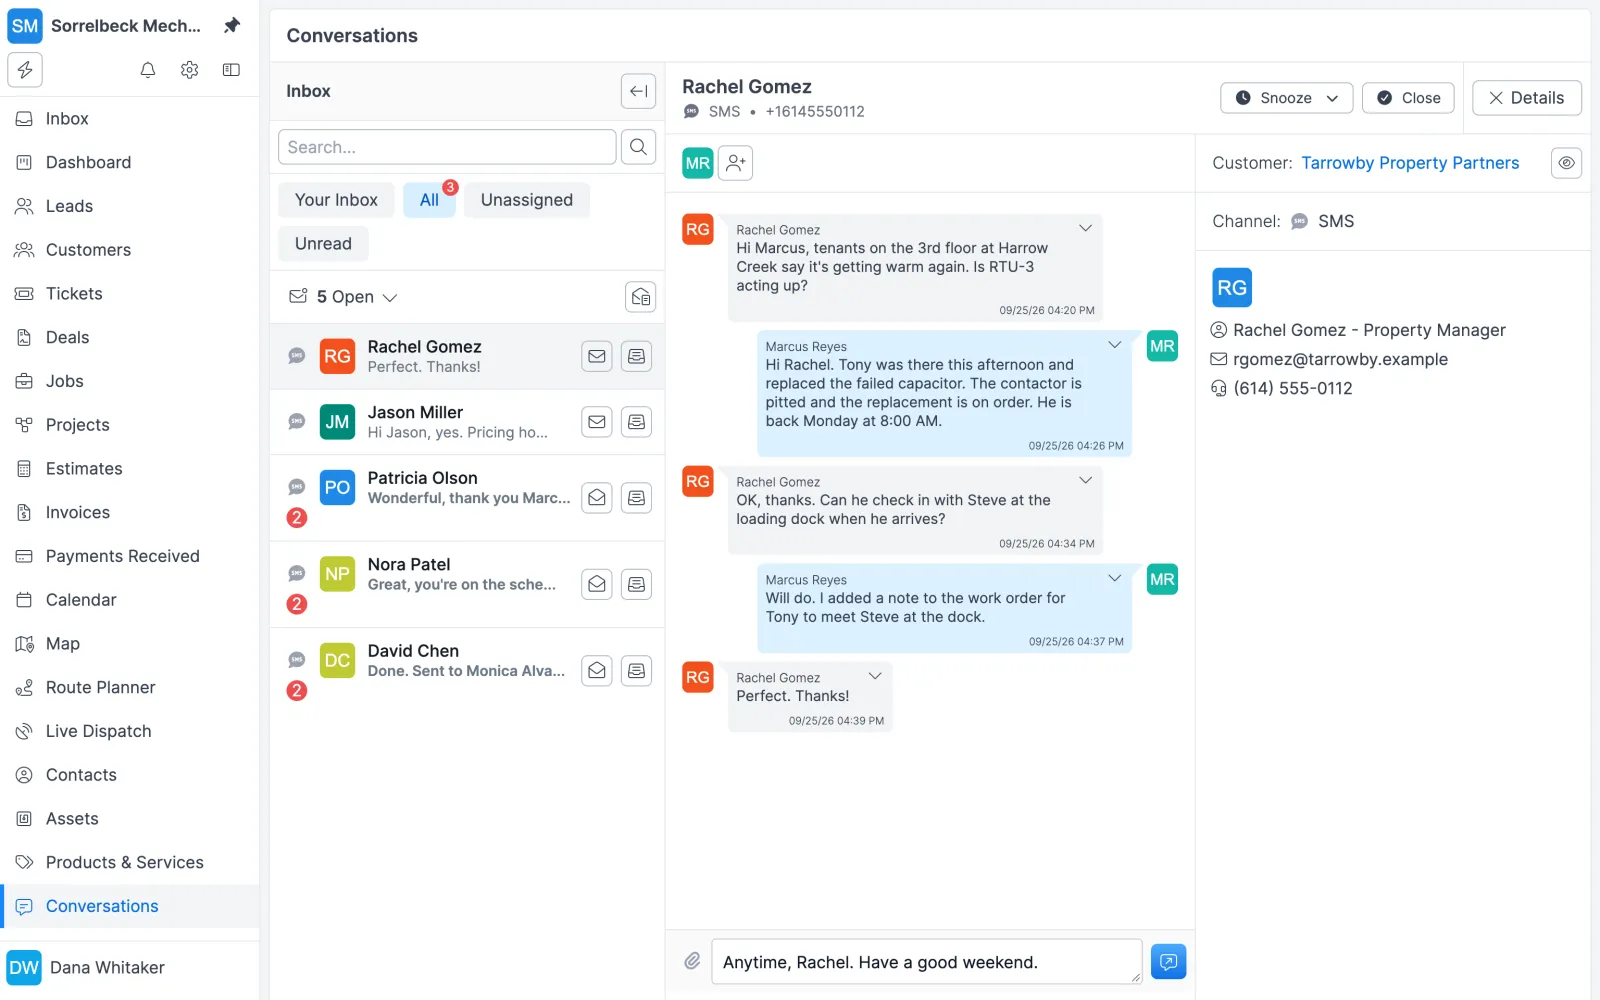The height and width of the screenshot is (1000, 1600).
Task: Open the notifications bell
Action: click(148, 70)
